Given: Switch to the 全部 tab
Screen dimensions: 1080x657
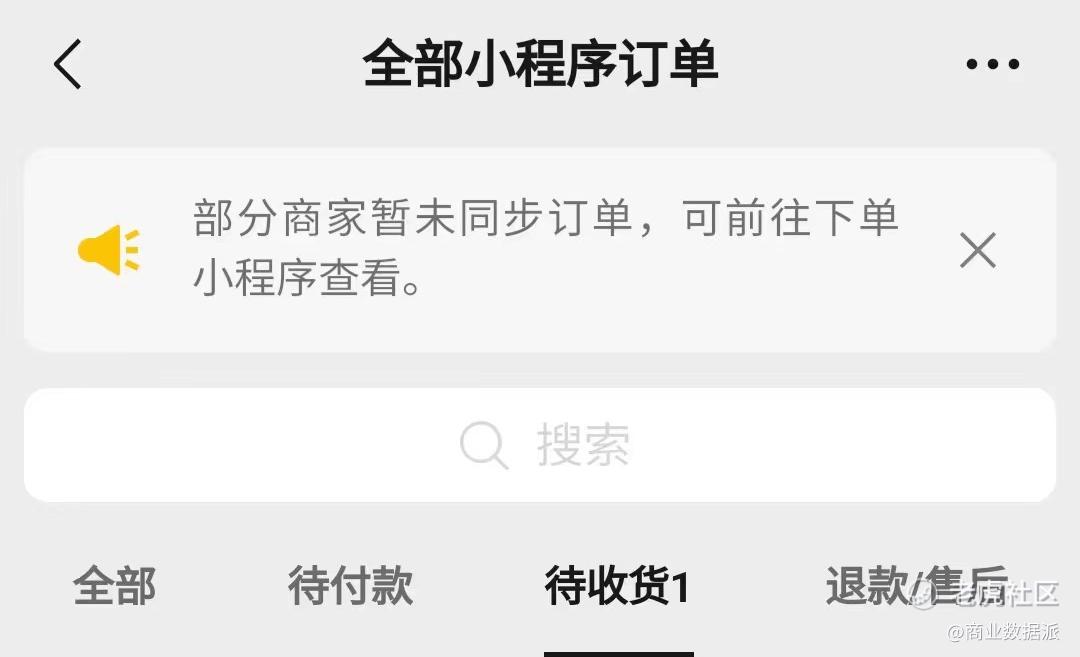Looking at the screenshot, I should pos(114,586).
